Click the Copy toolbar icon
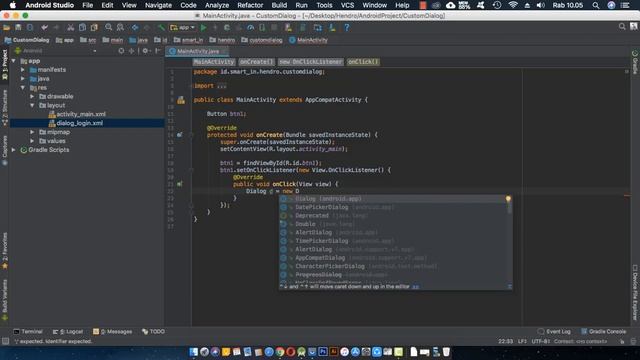The width and height of the screenshot is (640, 360). coord(82,27)
